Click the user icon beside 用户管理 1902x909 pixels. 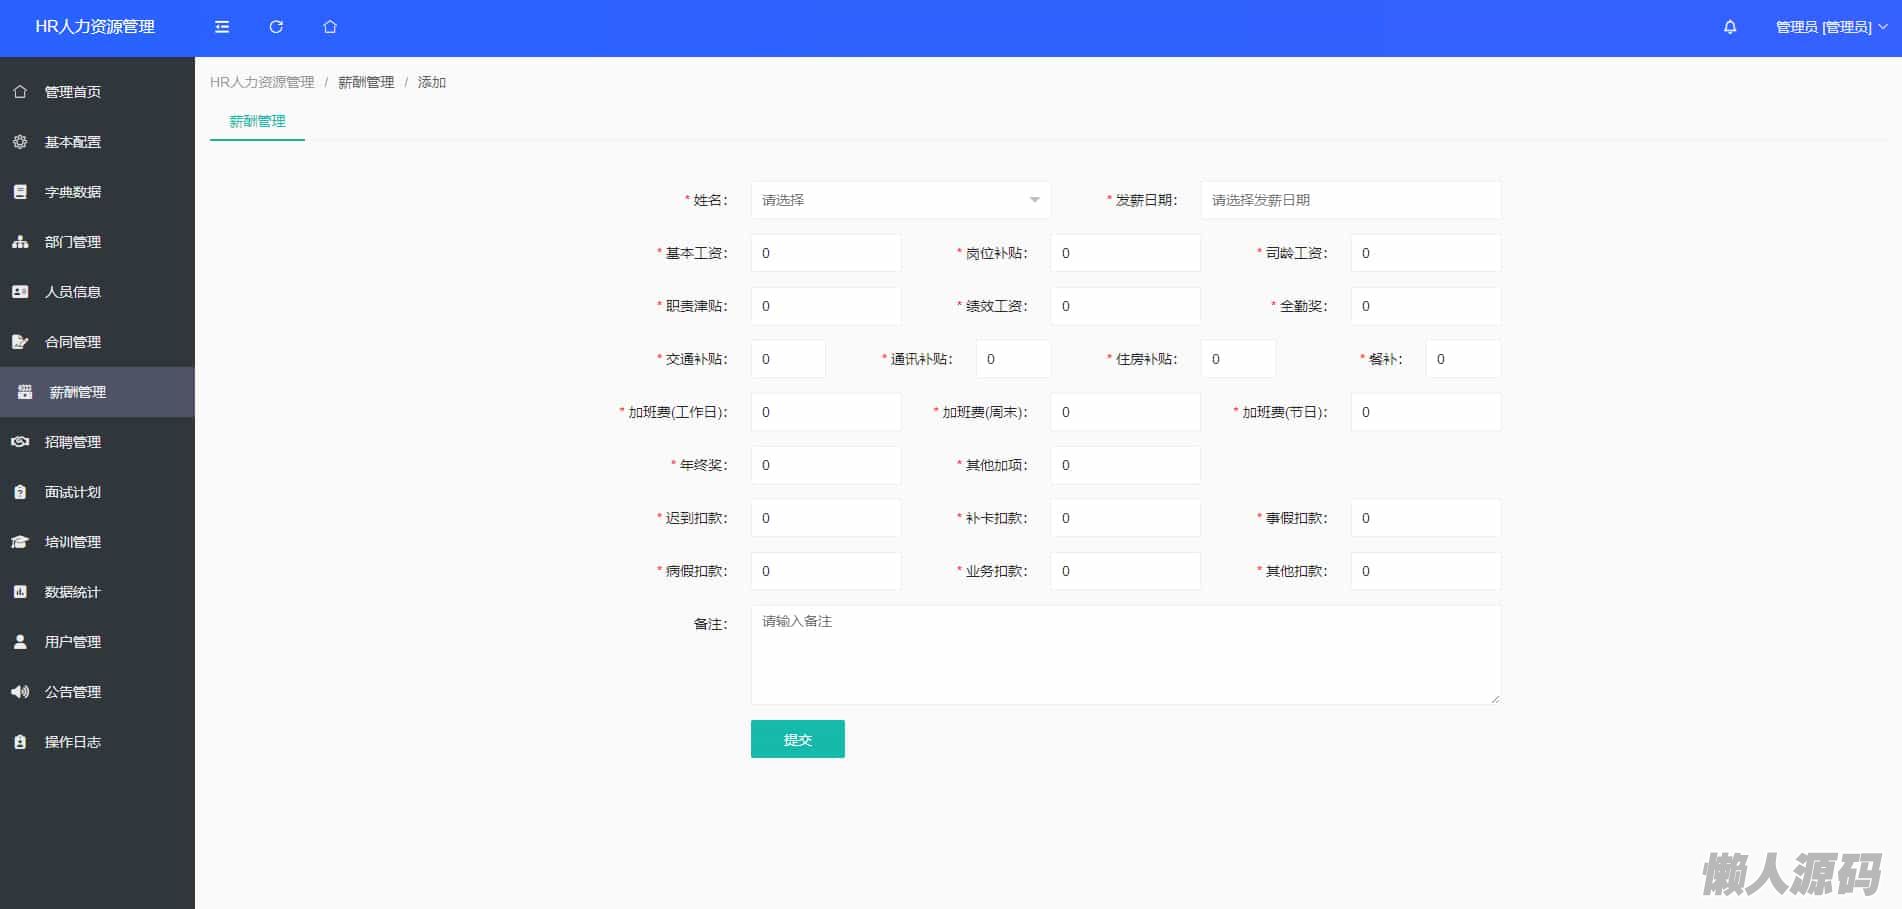pyautogui.click(x=20, y=642)
